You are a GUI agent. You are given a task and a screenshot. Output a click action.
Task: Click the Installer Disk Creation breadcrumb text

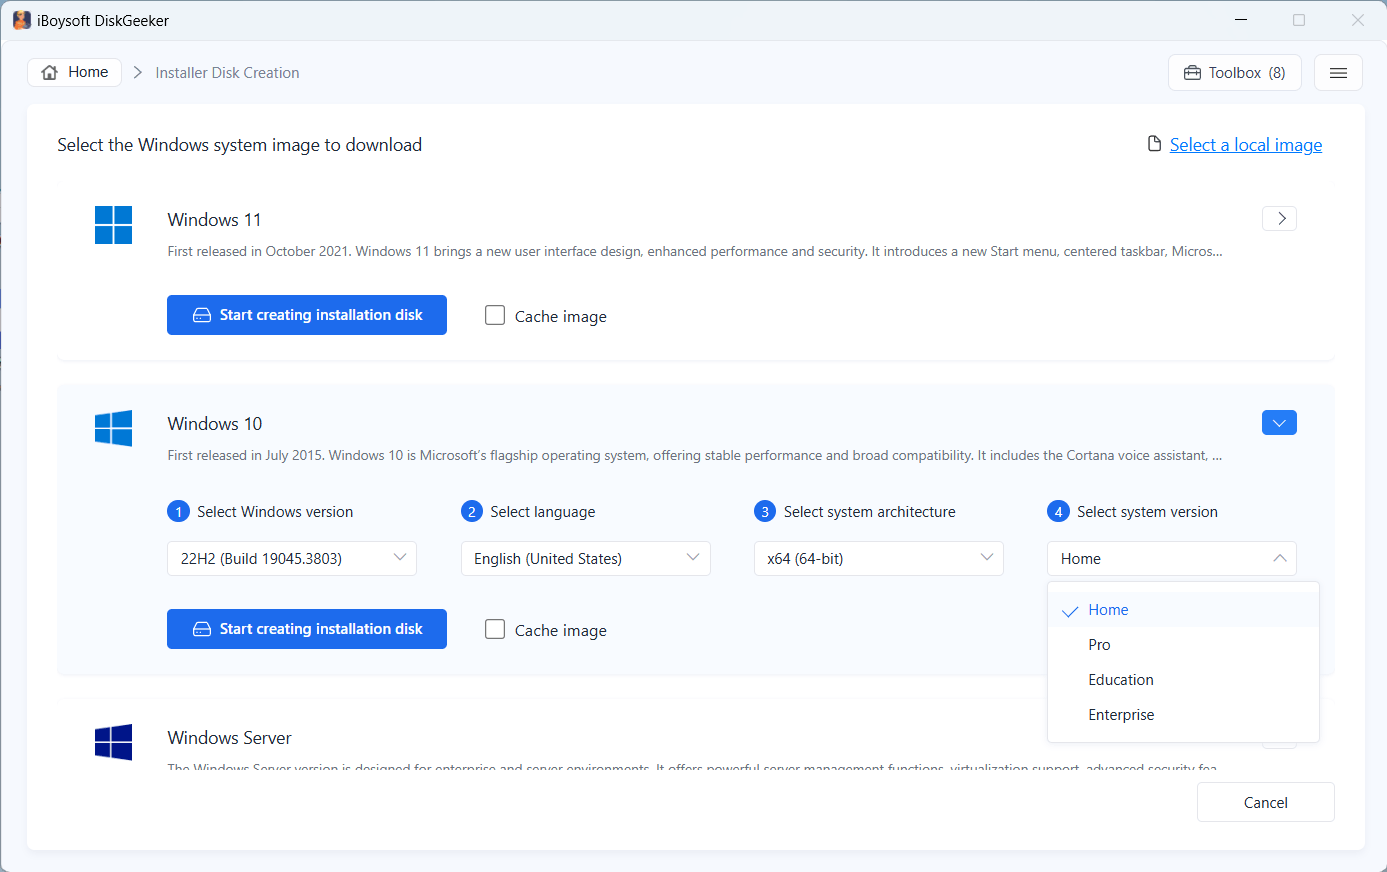(x=227, y=73)
